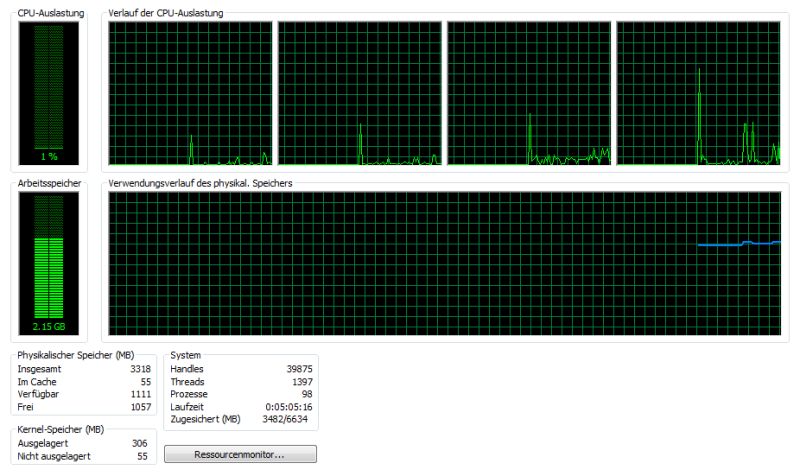Screen dimensions: 800x476
Task: Click the Im Cache label
Action: tap(37, 382)
